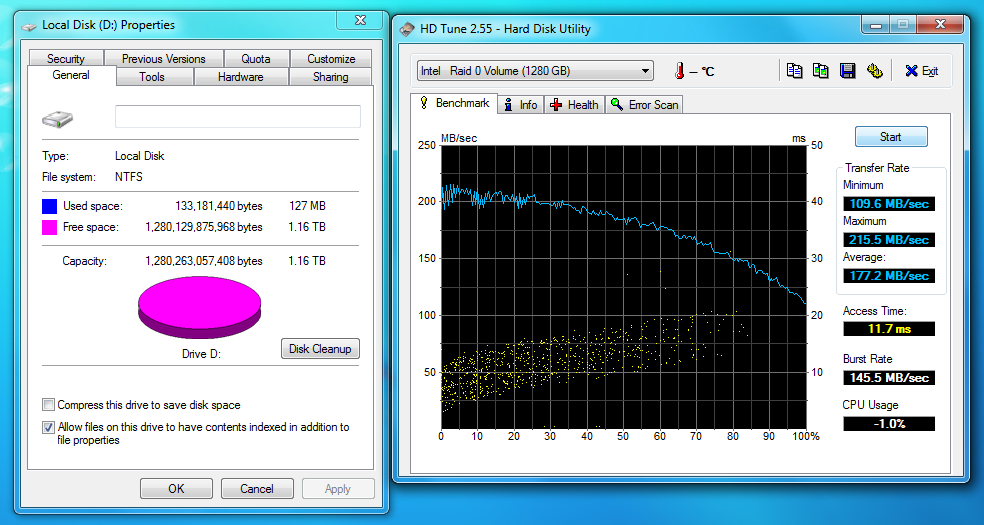Click the CPU Usage -1.0% value
The width and height of the screenshot is (984, 525).
pos(889,423)
